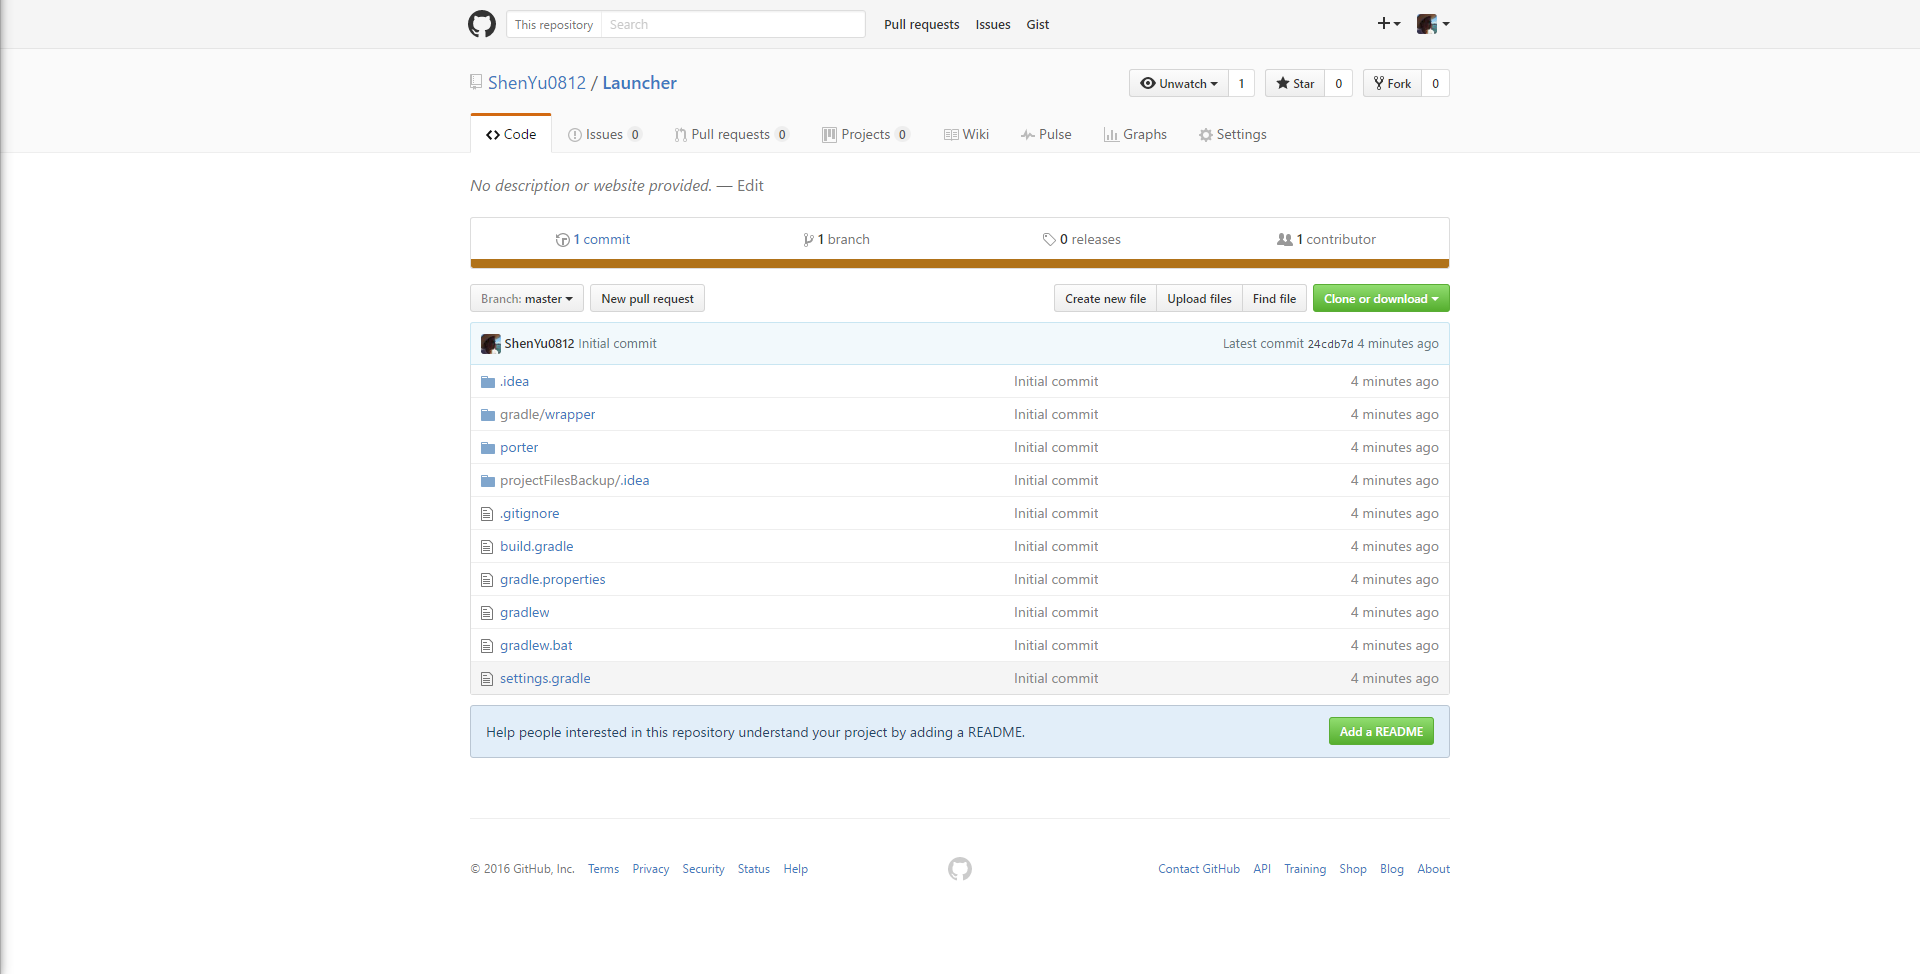The width and height of the screenshot is (1920, 974).
Task: View the 1 branch list
Action: click(x=836, y=239)
